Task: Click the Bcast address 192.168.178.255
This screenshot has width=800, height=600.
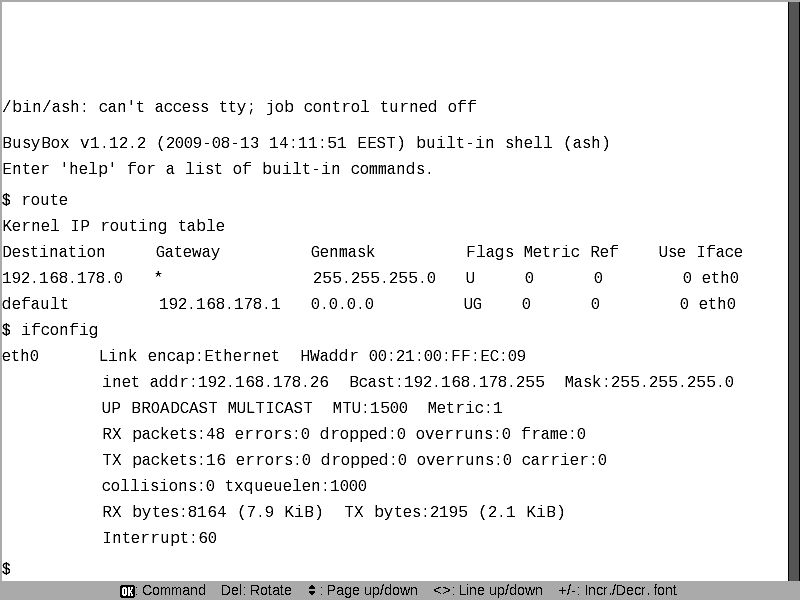Action: 474,382
